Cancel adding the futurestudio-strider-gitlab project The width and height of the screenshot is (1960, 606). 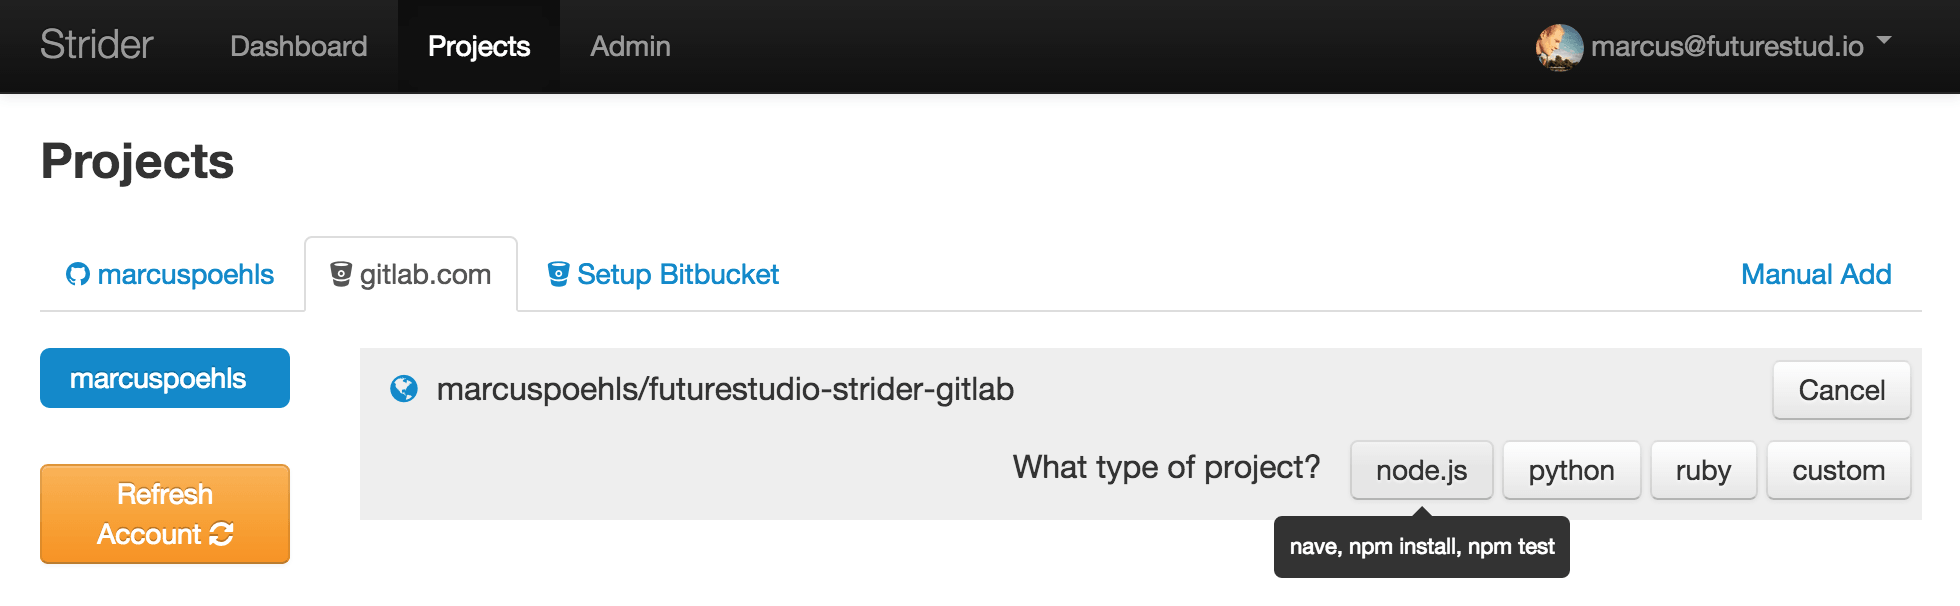click(x=1841, y=390)
